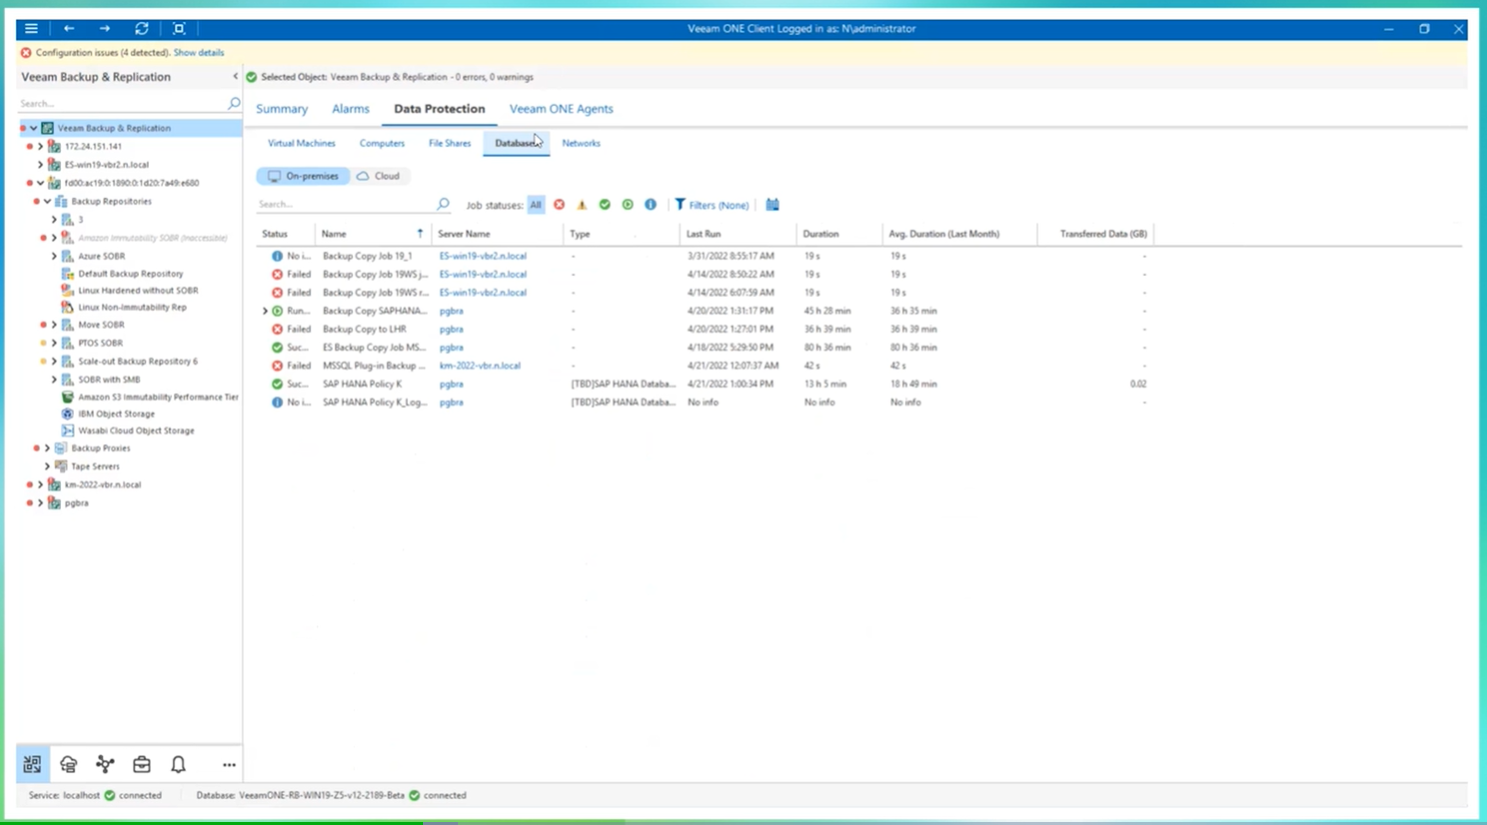Screen dimensions: 1487x825
Task: Open the Business View icon in bottom bar
Action: pyautogui.click(x=68, y=764)
